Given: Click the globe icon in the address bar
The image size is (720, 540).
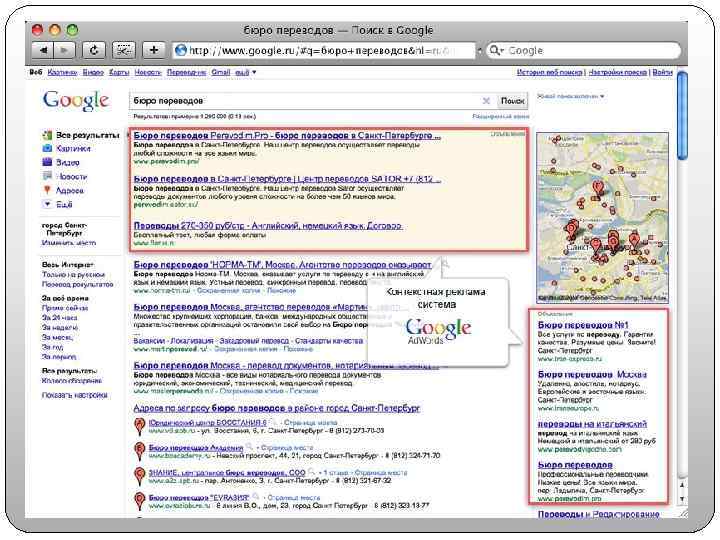Looking at the screenshot, I should [181, 50].
